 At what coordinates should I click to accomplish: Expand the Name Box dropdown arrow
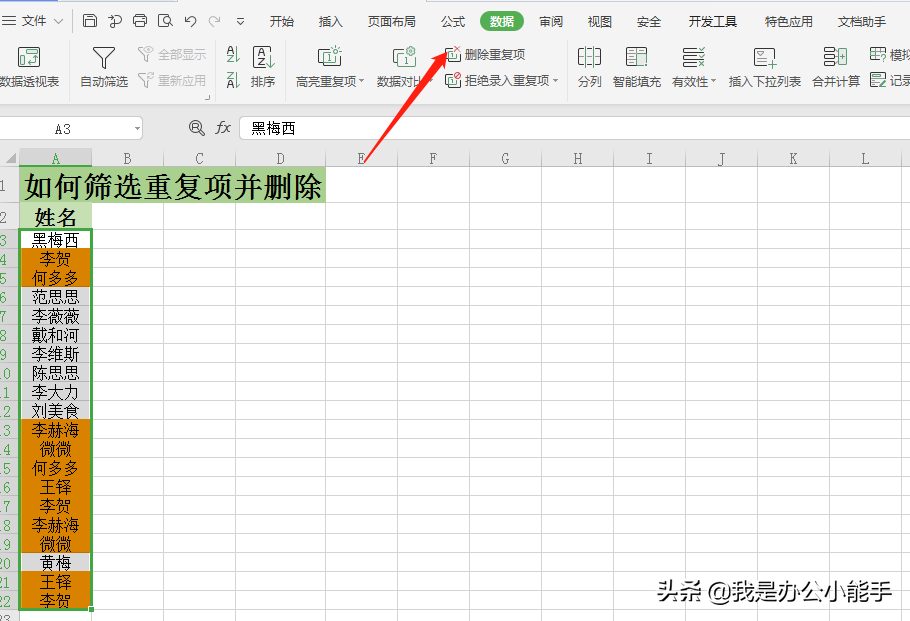(x=137, y=129)
